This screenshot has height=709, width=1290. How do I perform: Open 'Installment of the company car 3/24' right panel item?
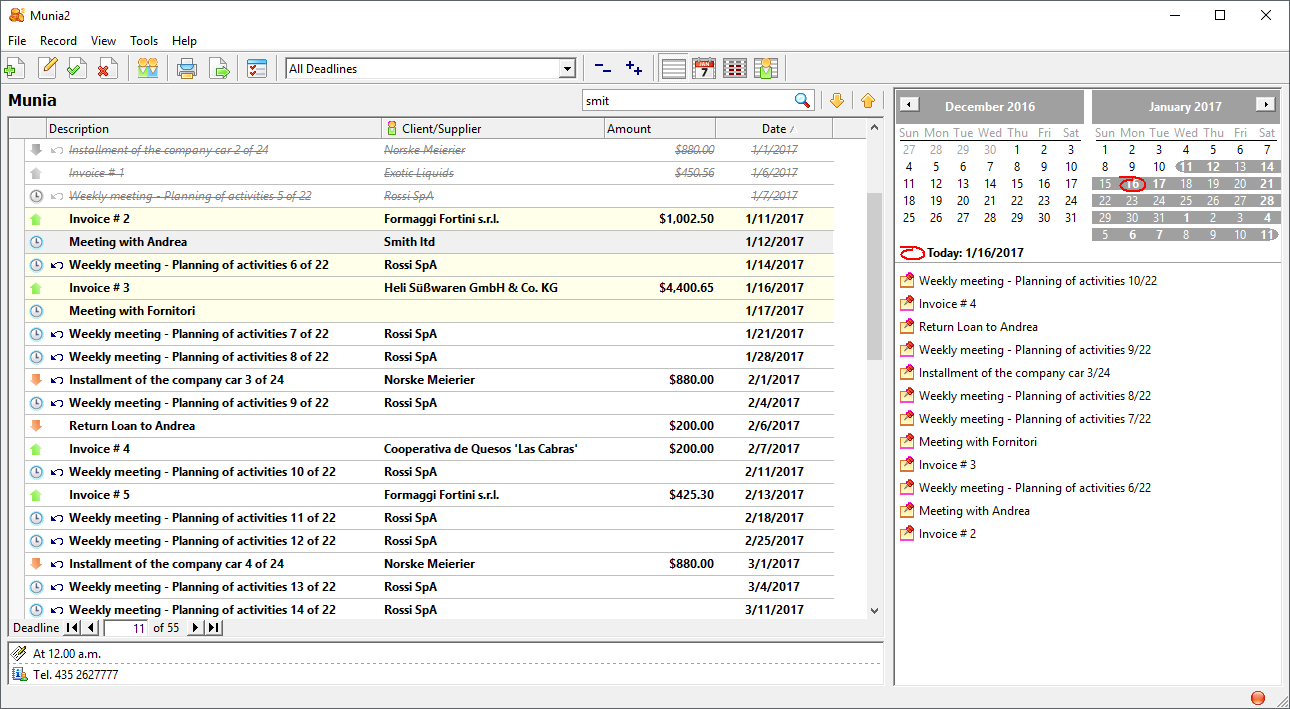click(1014, 373)
